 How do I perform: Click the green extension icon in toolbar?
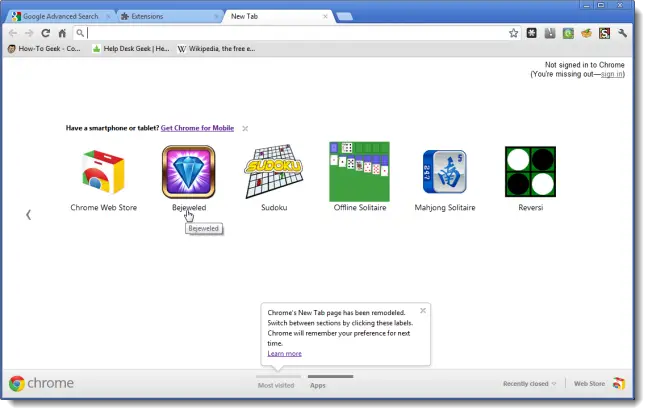pyautogui.click(x=568, y=33)
